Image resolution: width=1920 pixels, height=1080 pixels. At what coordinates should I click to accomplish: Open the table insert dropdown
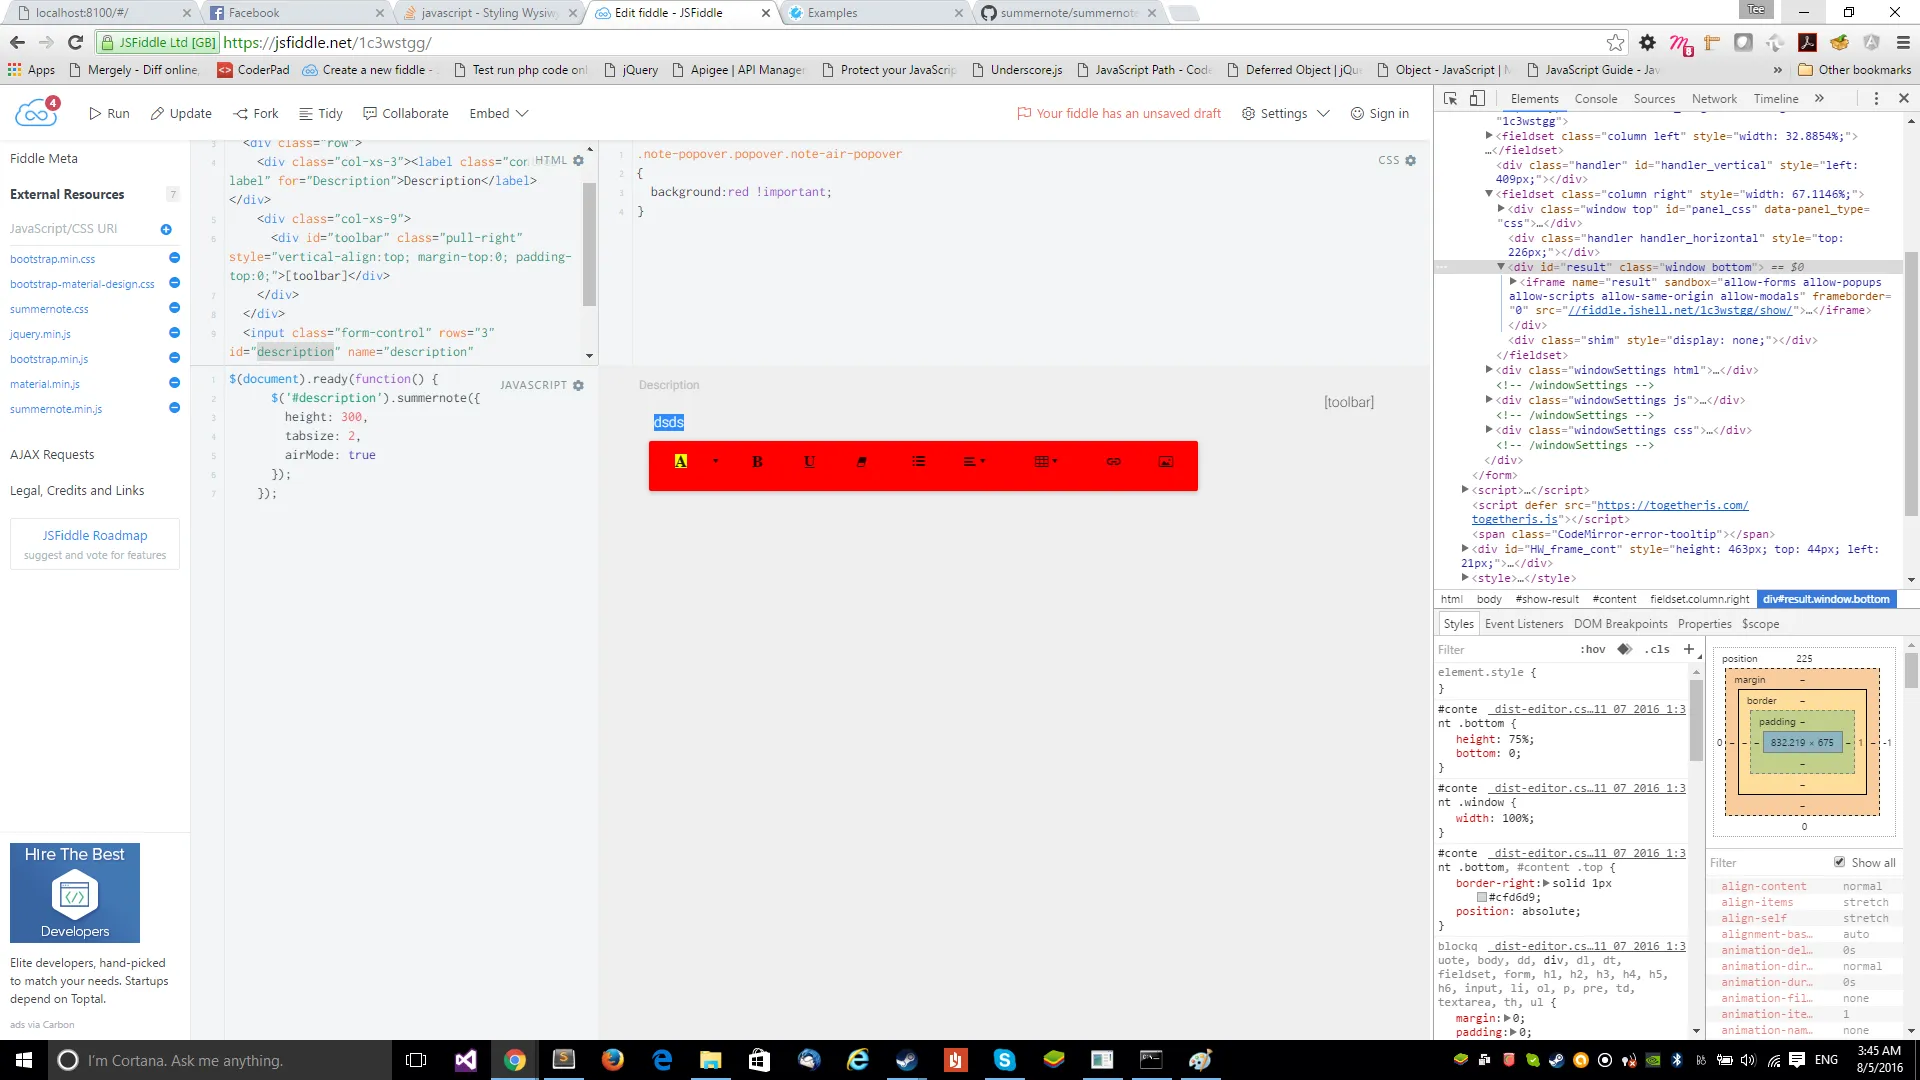coord(1046,462)
